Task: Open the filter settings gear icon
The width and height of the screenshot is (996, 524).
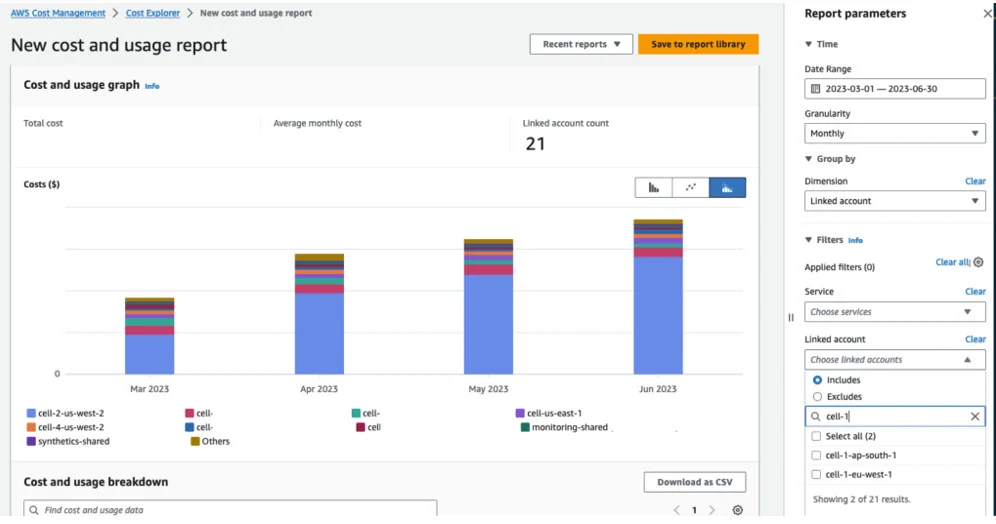Action: 979,262
